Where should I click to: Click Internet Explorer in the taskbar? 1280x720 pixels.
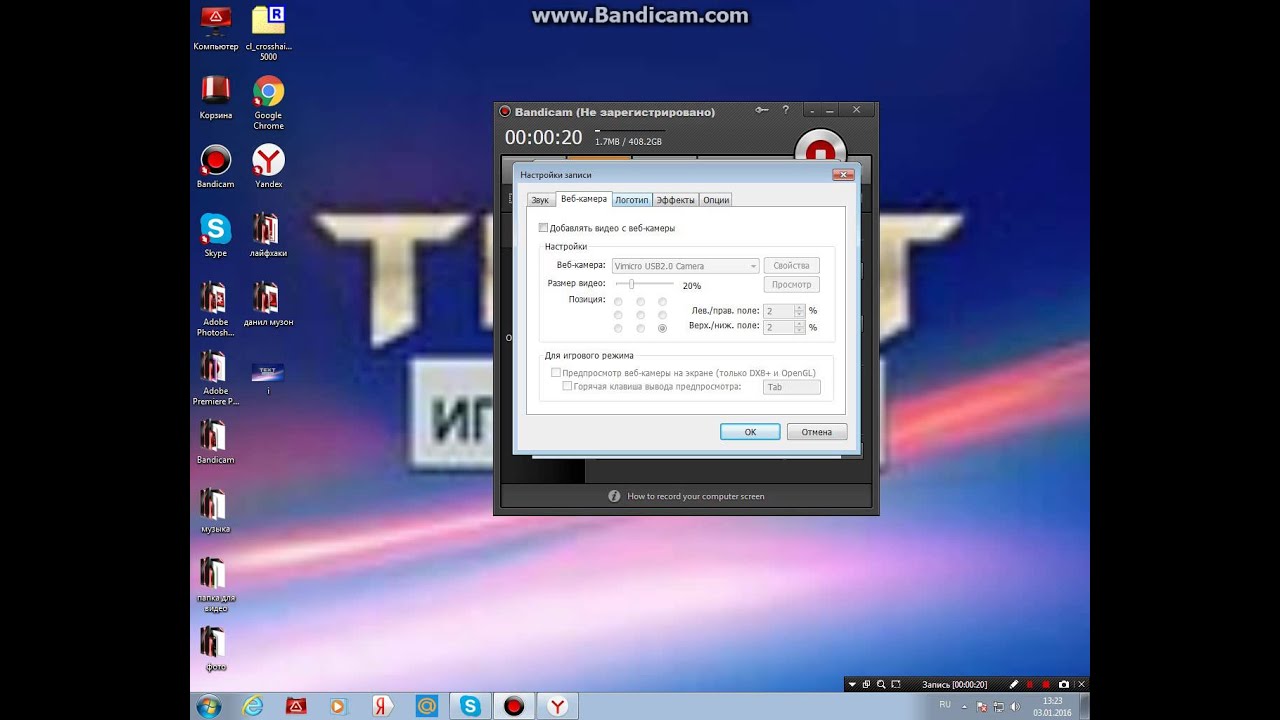pyautogui.click(x=253, y=706)
